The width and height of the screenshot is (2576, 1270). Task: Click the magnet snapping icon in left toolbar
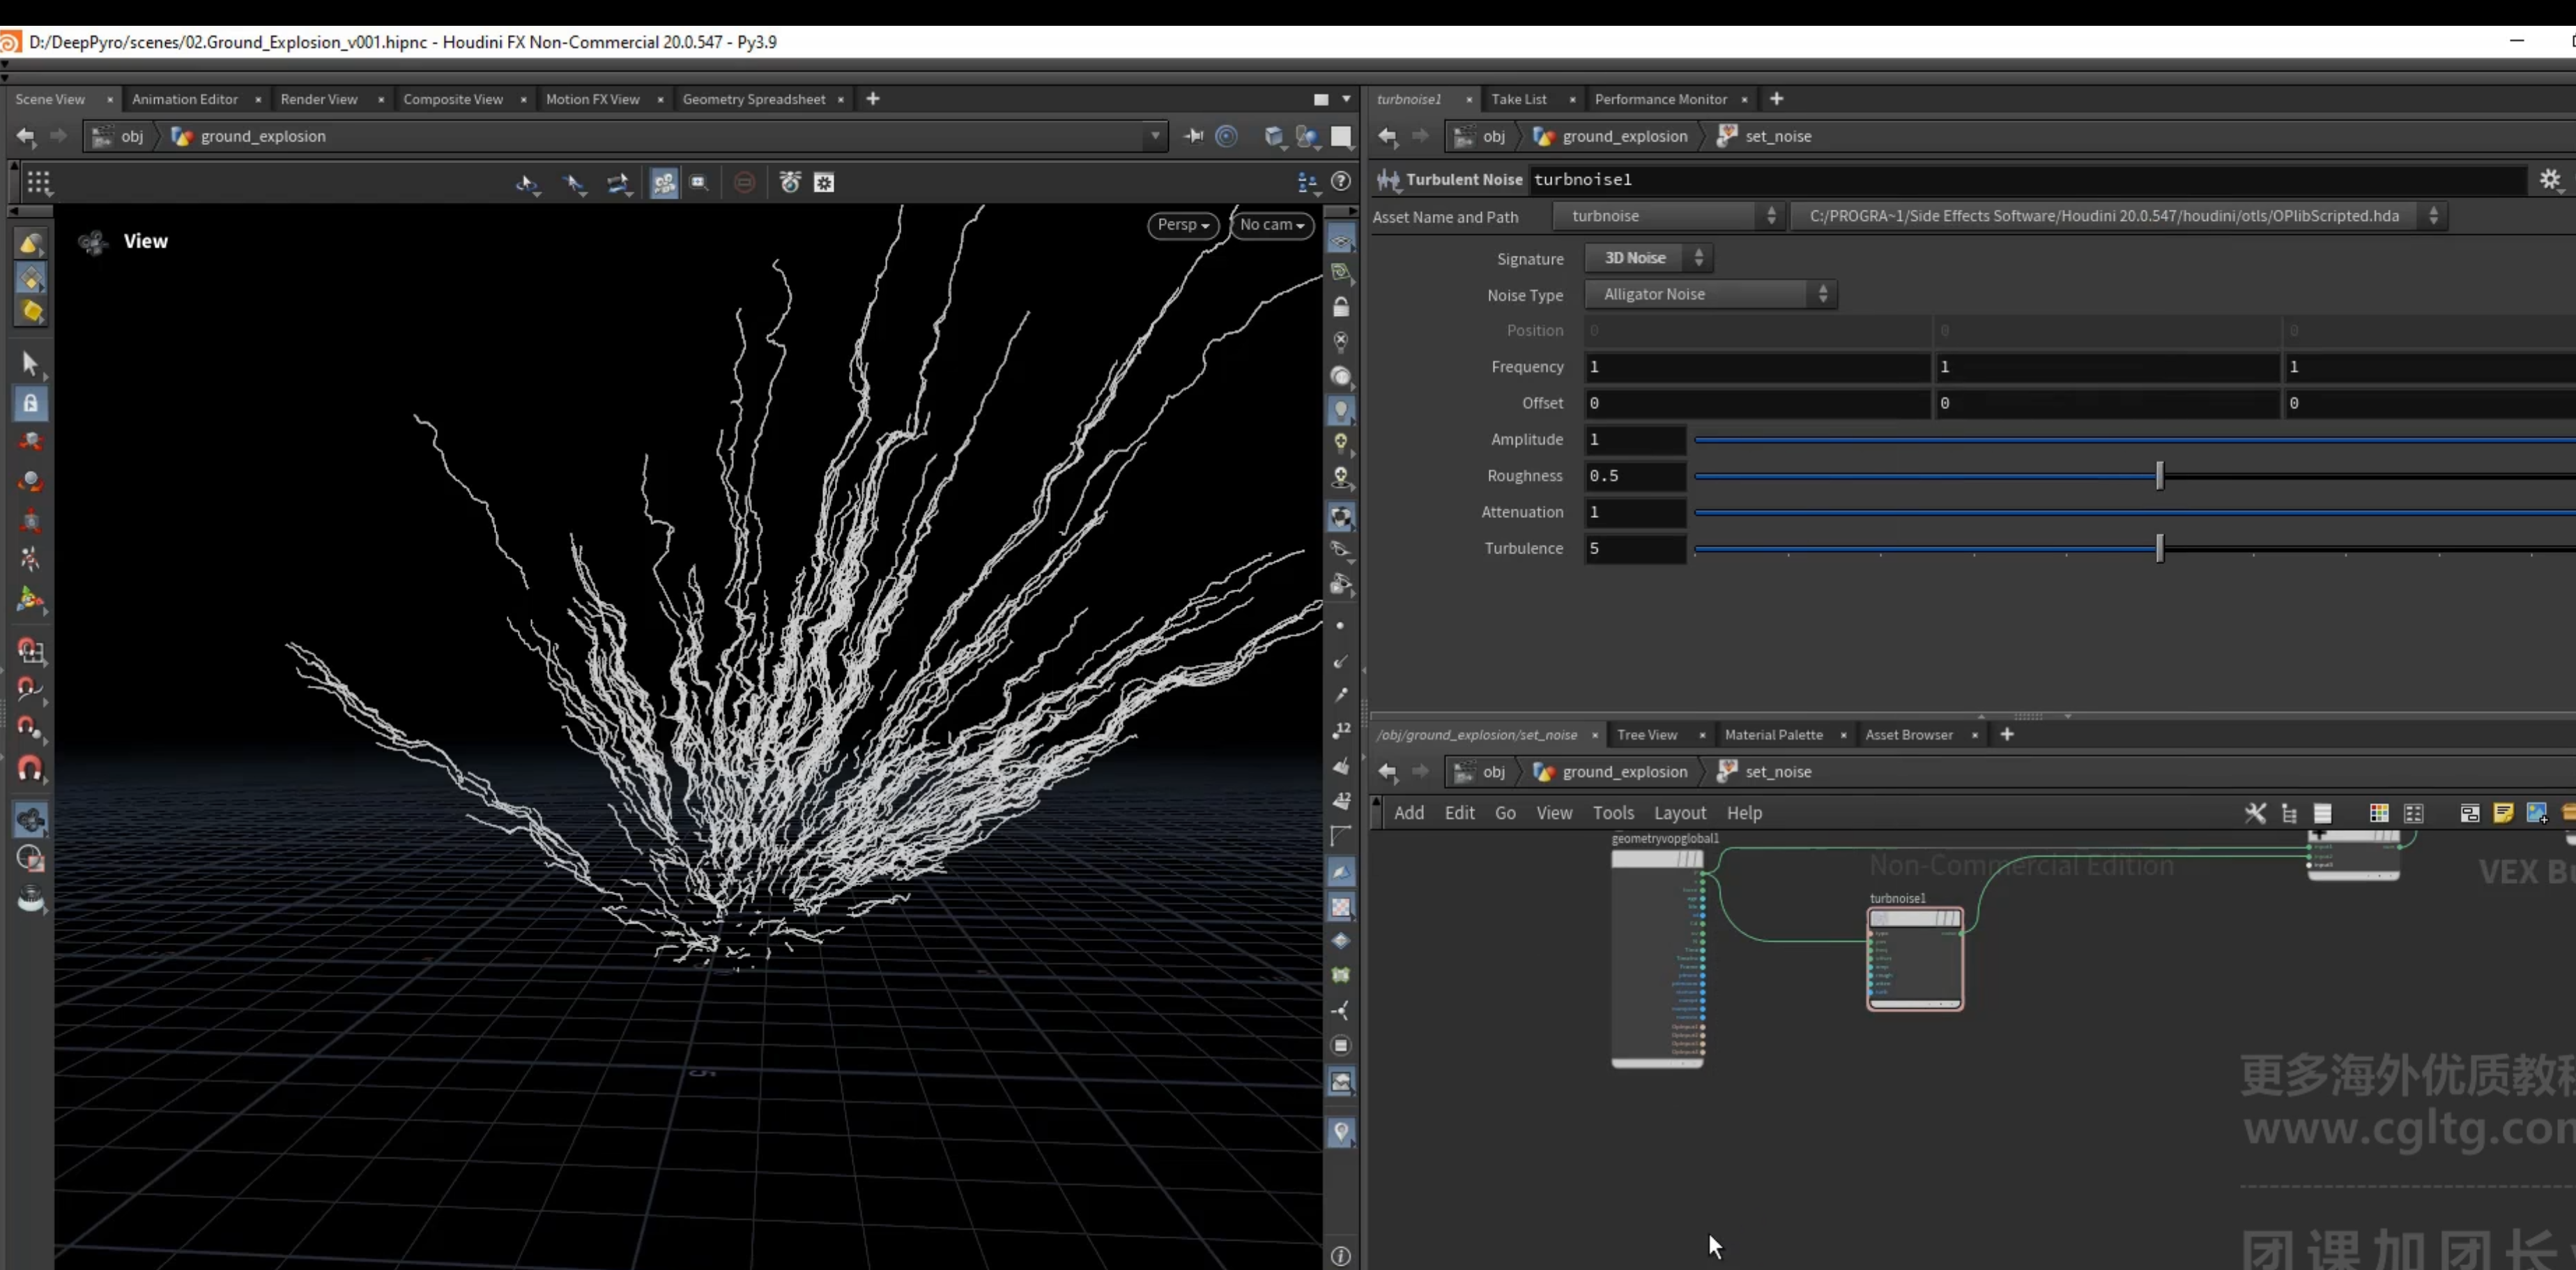[x=30, y=768]
